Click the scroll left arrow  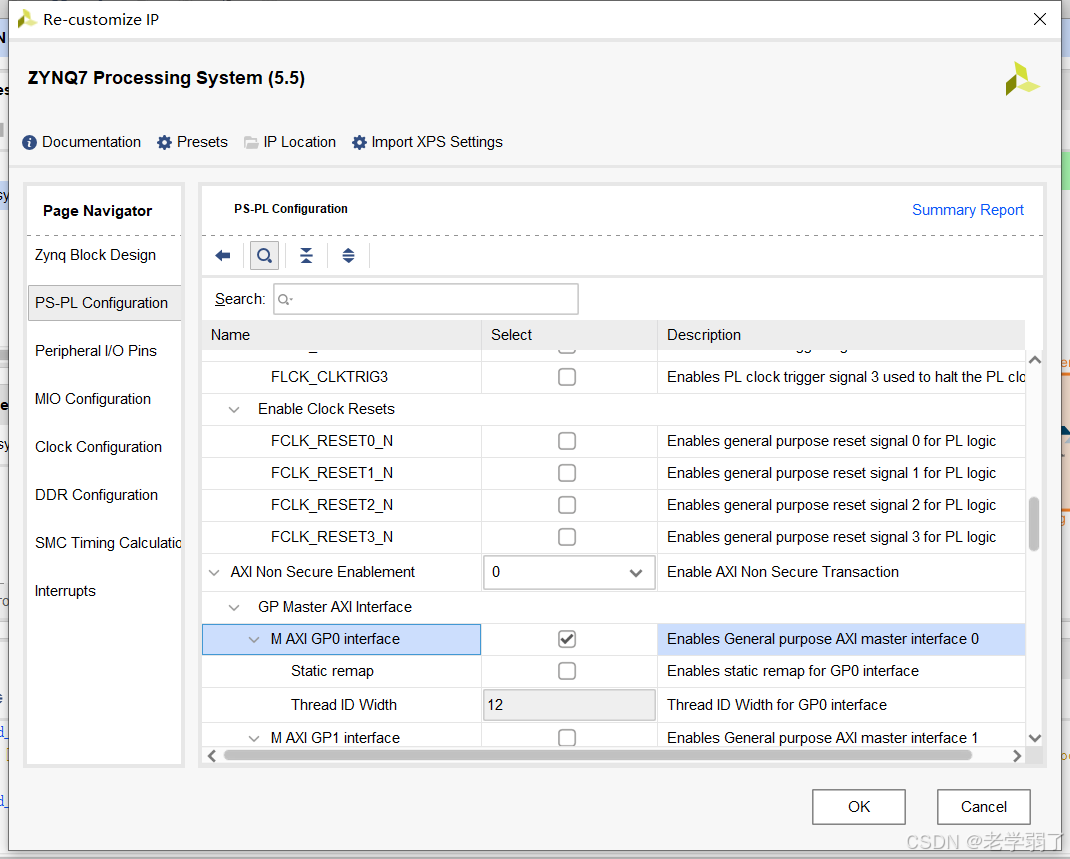[x=212, y=756]
